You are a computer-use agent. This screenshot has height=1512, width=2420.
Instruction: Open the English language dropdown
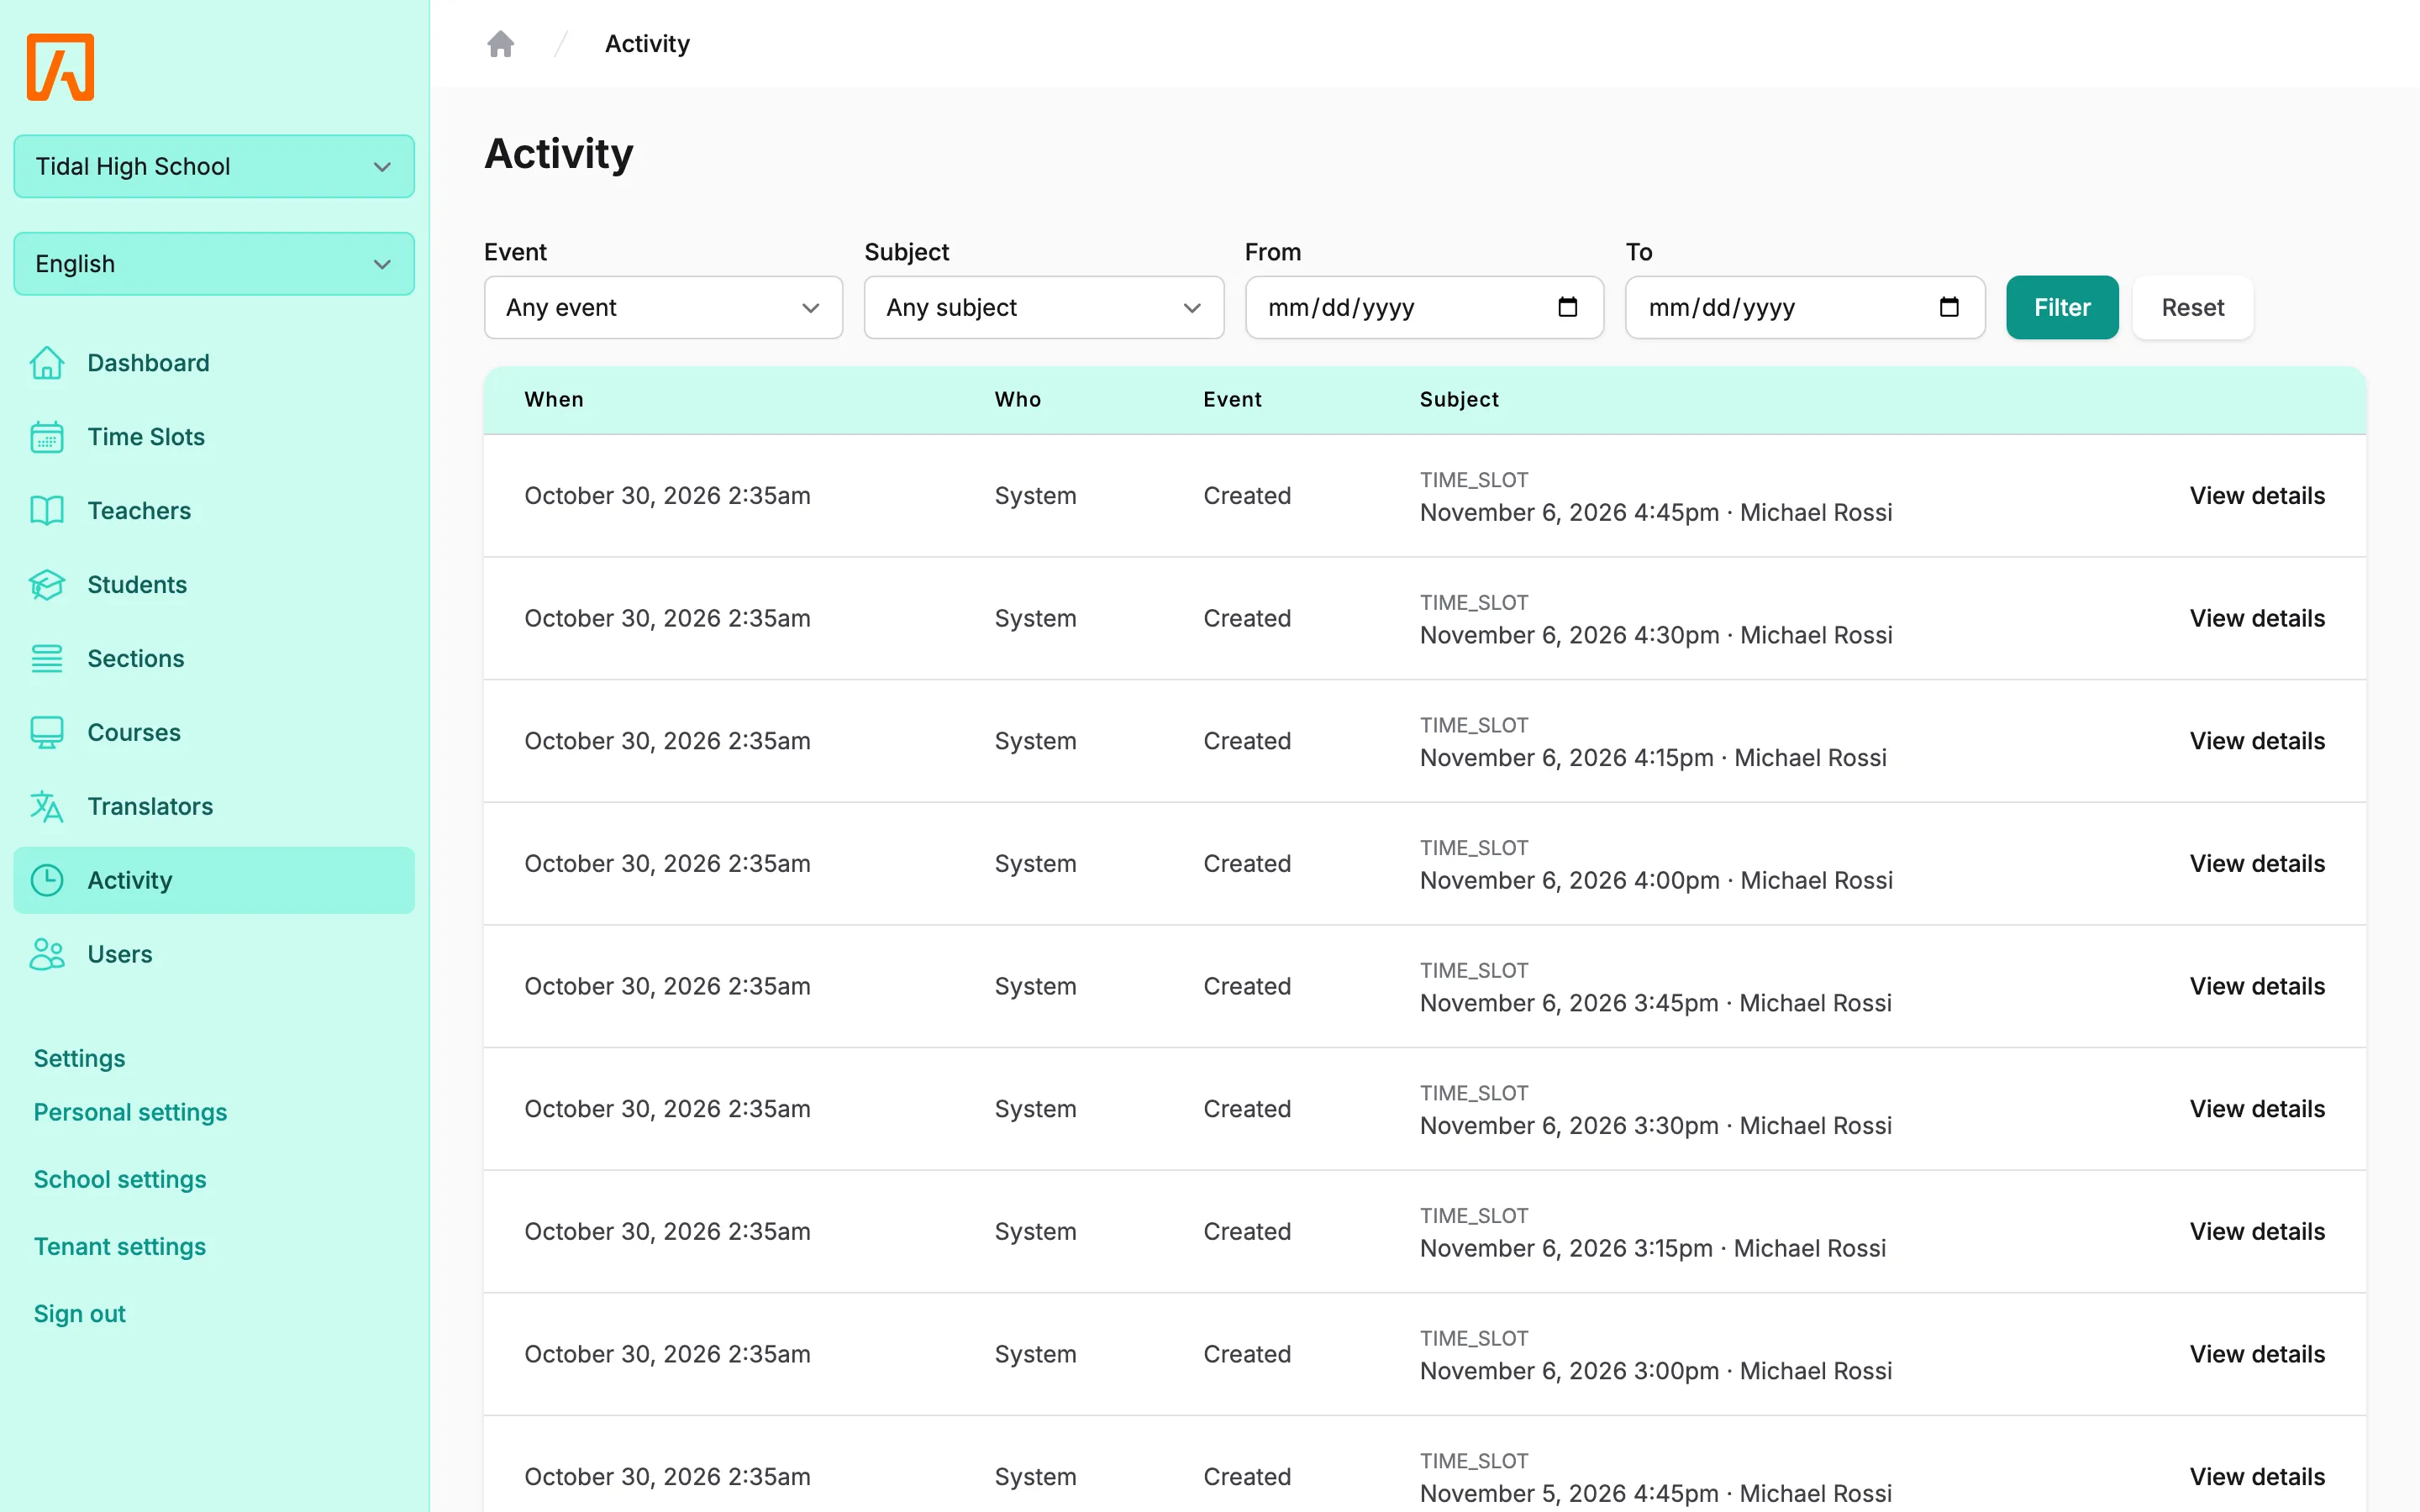point(214,264)
